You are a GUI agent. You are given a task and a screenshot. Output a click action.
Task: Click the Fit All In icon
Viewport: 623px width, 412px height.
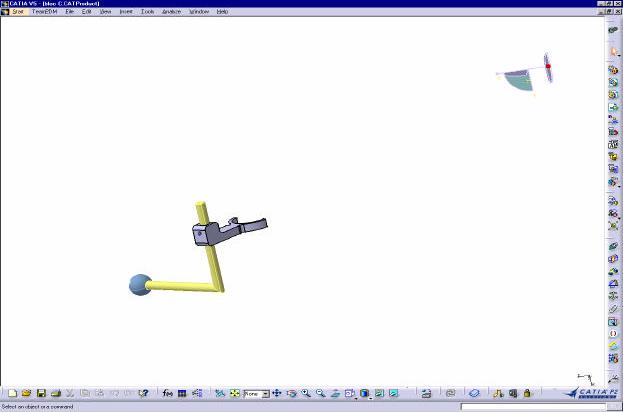234,394
